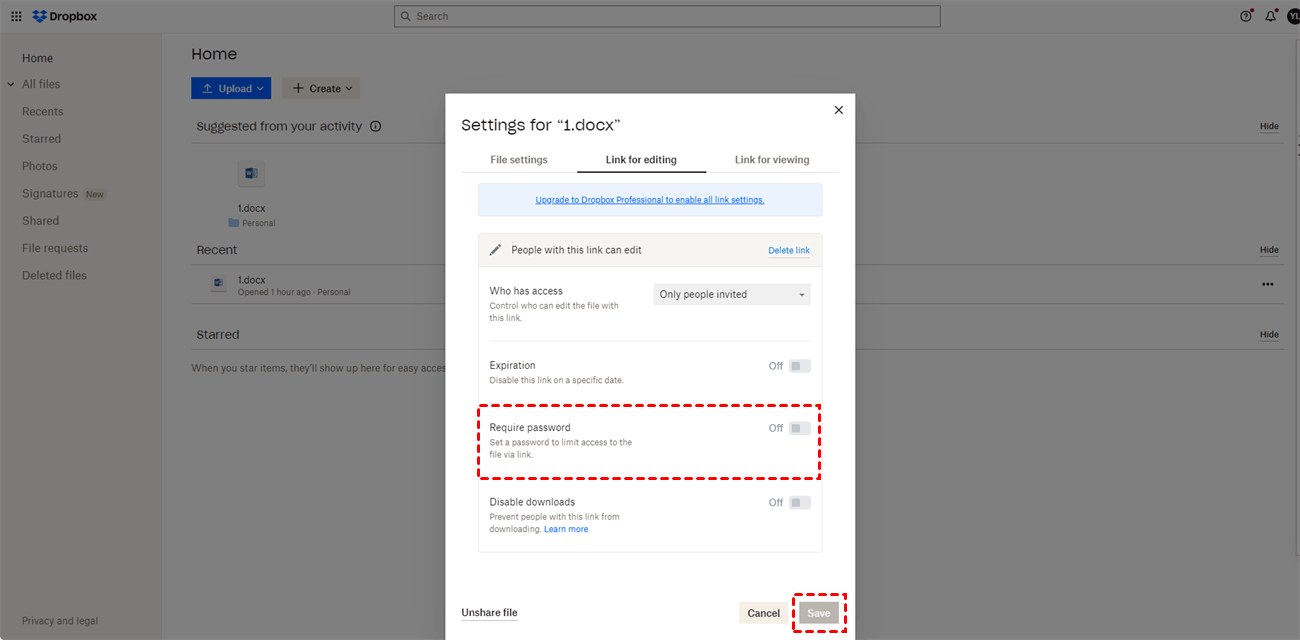The image size is (1300, 640).
Task: Open the Create dropdown menu
Action: pos(321,89)
